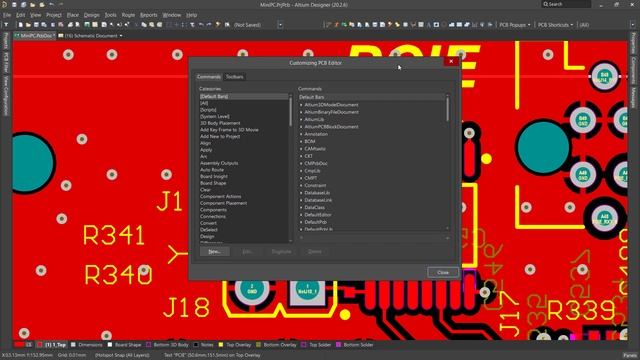
Task: Open the Route menu
Action: coord(128,15)
